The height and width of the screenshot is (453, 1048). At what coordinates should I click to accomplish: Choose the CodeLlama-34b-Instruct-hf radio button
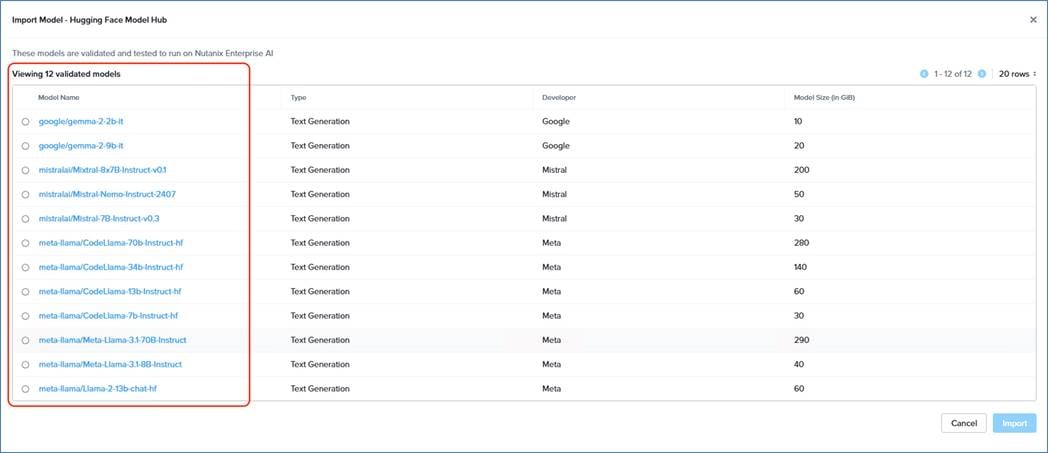tap(25, 267)
